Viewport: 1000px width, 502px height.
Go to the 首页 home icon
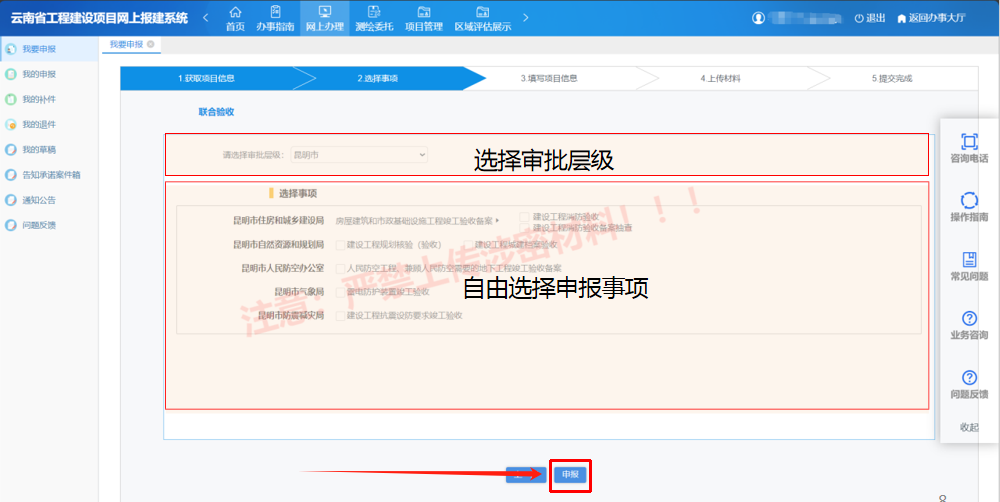235,12
